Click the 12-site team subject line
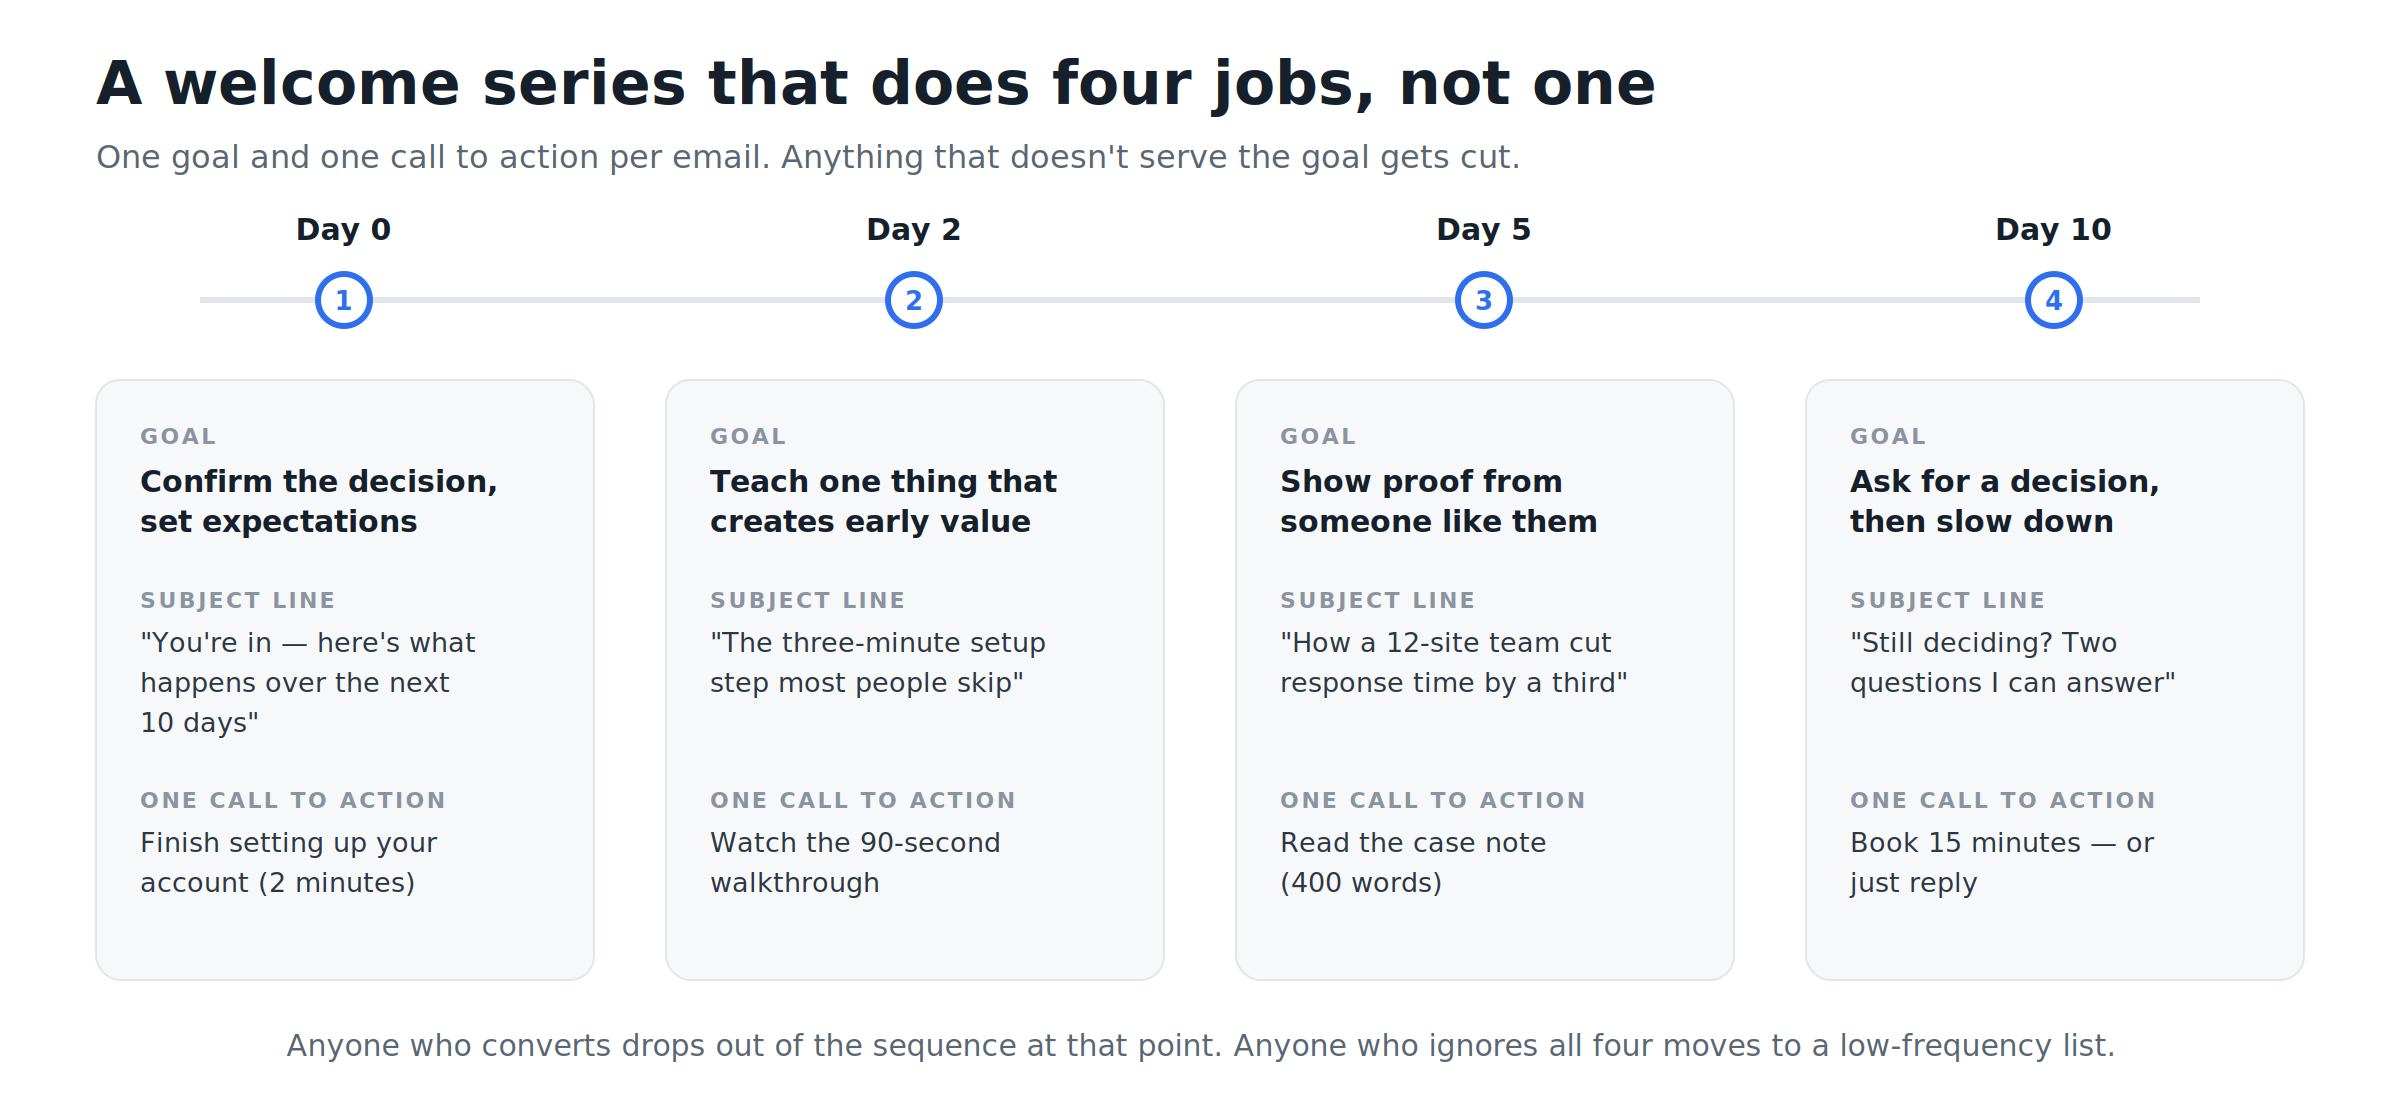The image size is (2400, 1120). [1454, 662]
